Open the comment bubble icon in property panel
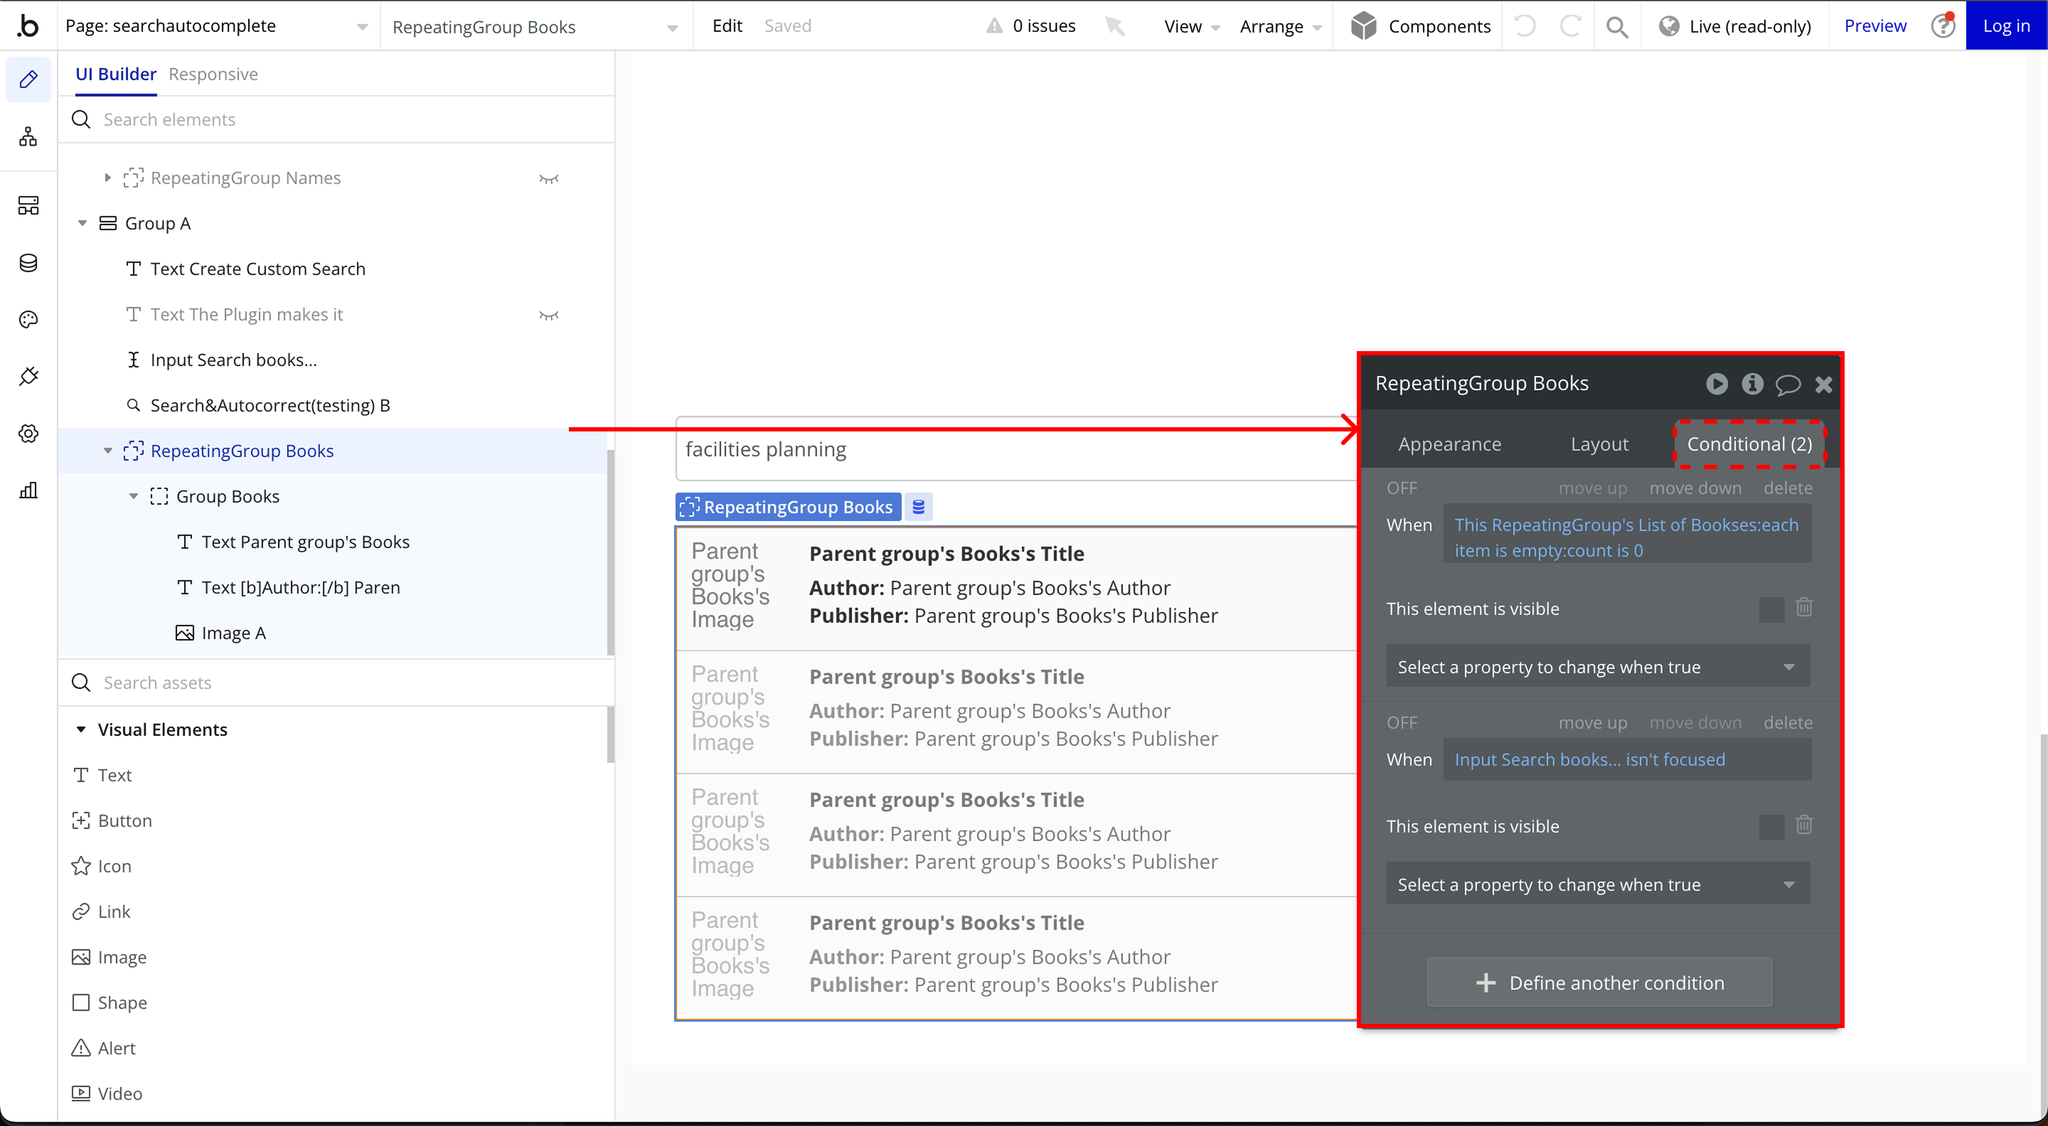 click(1787, 384)
